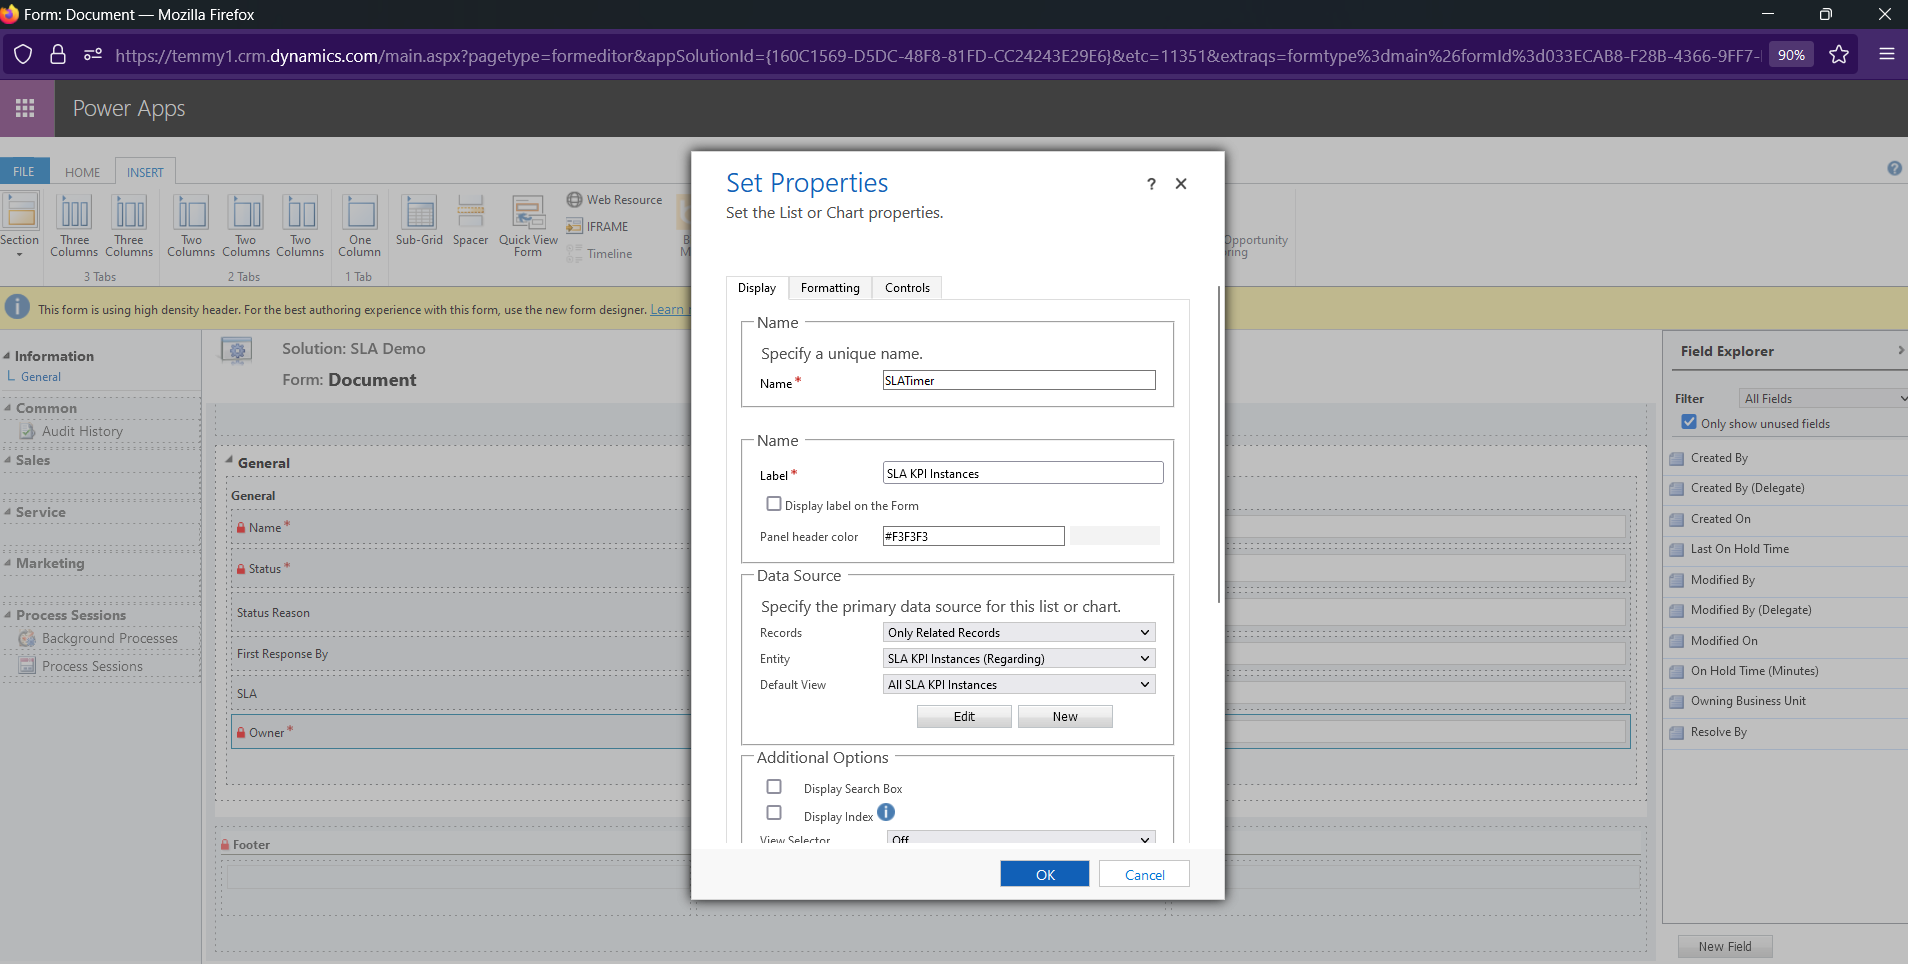Open Audit History in the left navigation
Image resolution: width=1908 pixels, height=964 pixels.
pos(82,431)
